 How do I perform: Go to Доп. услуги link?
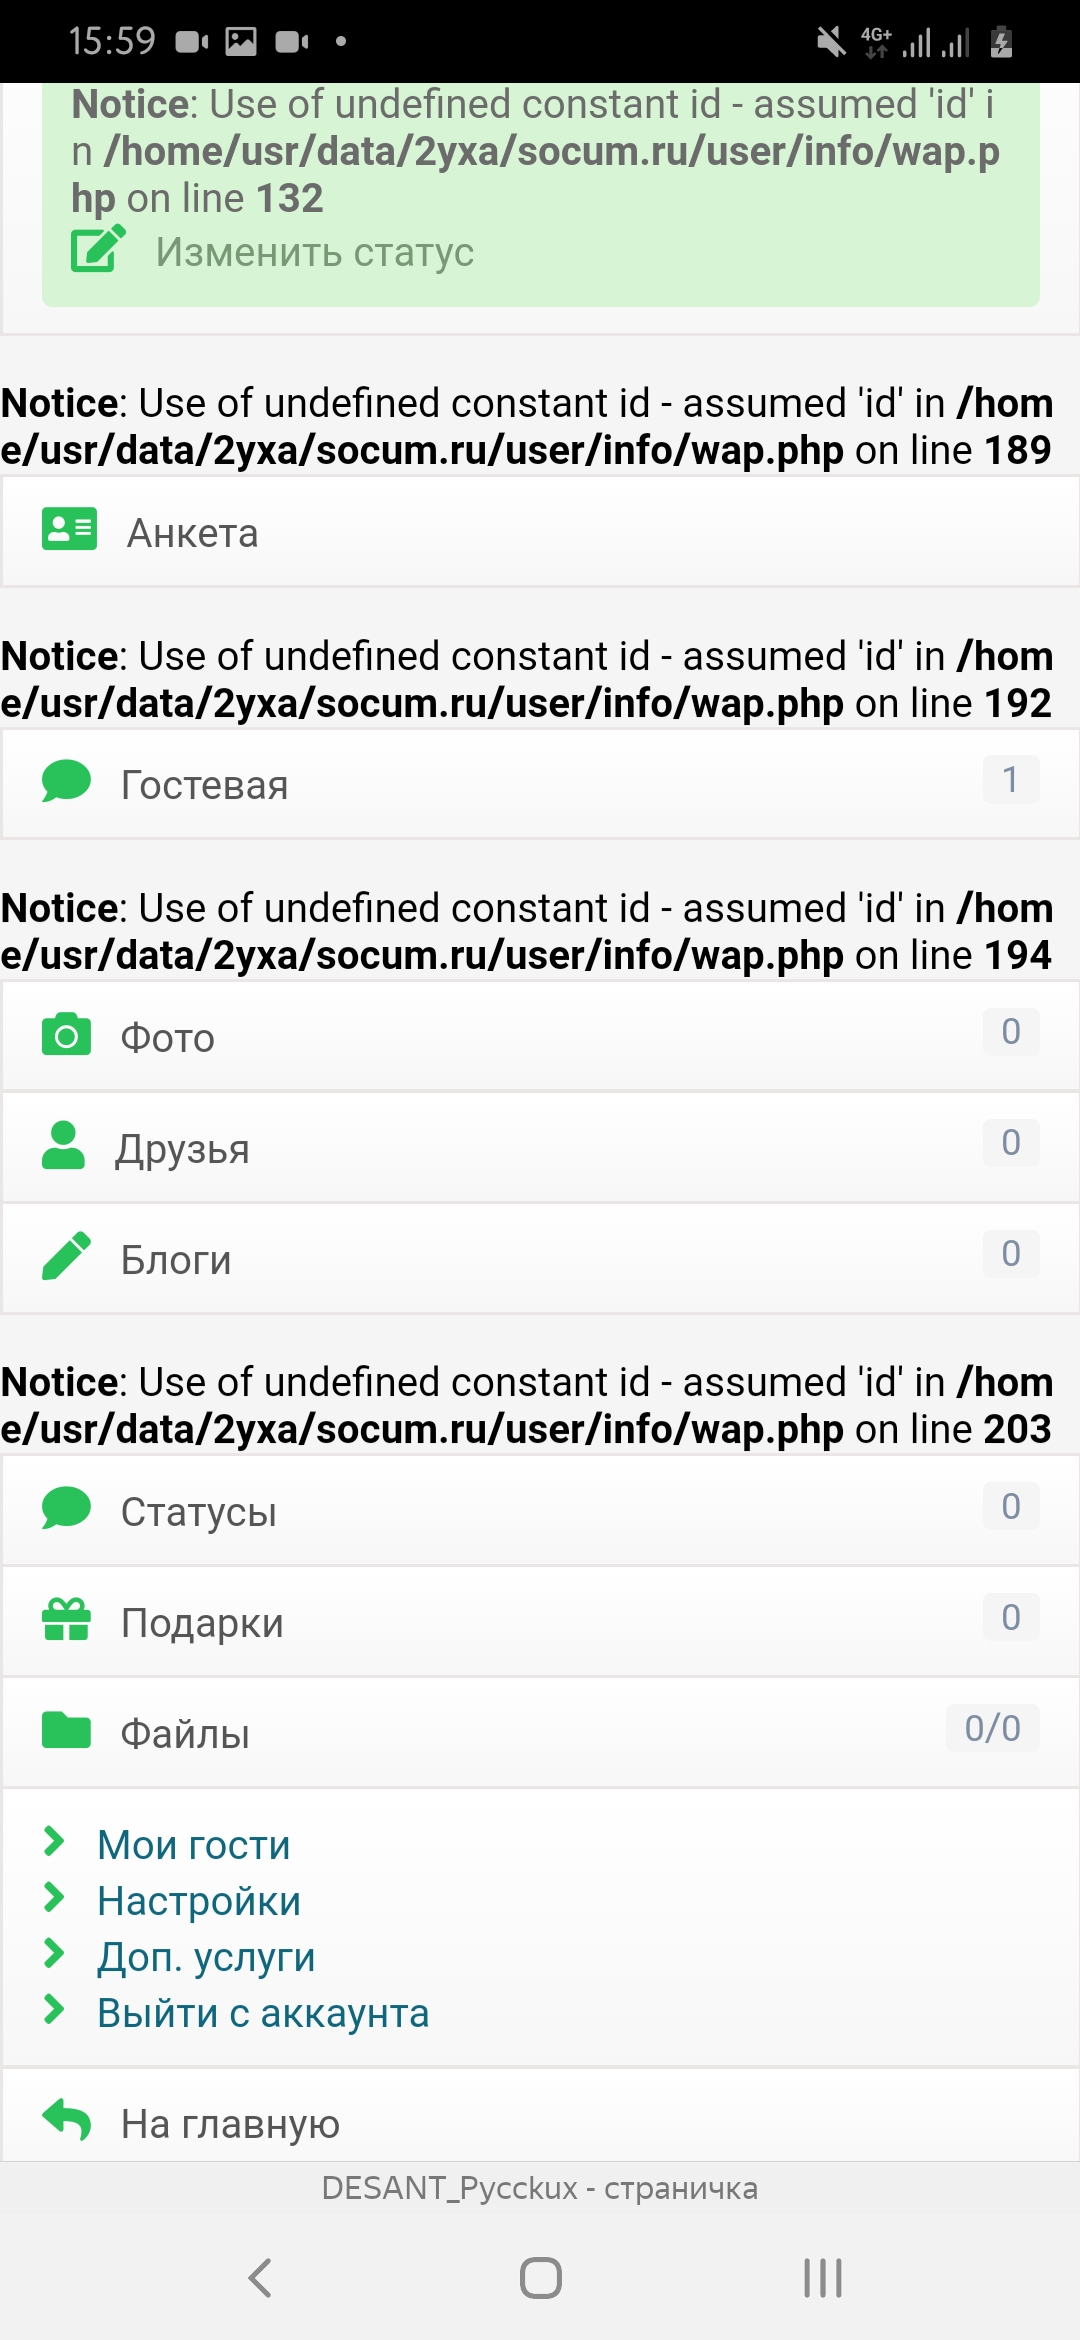pos(205,1957)
